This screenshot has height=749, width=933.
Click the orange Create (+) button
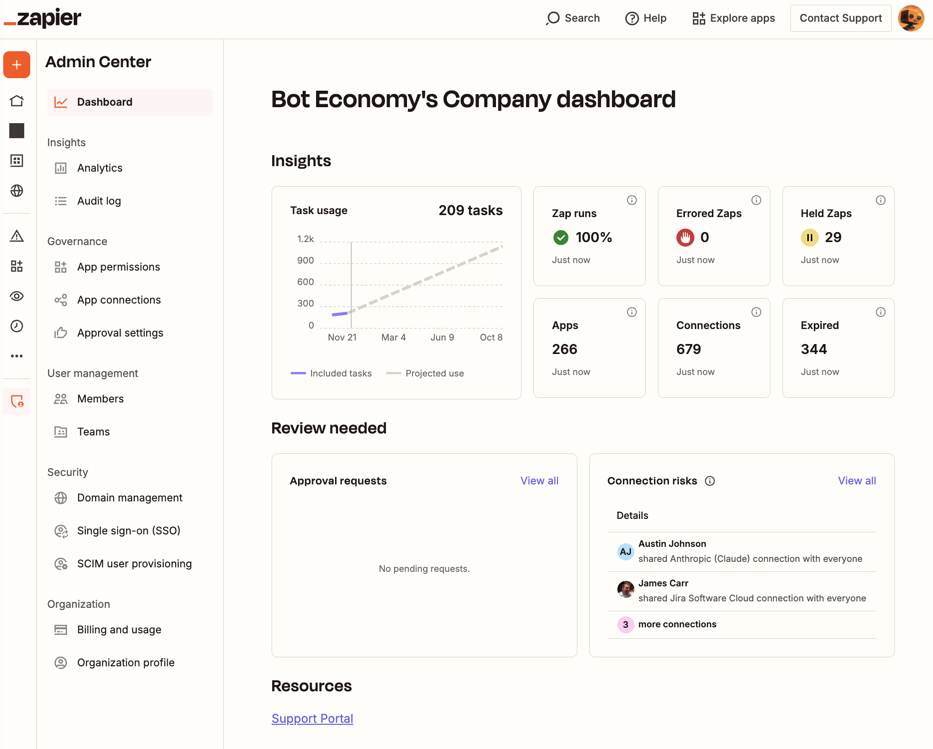pyautogui.click(x=16, y=64)
